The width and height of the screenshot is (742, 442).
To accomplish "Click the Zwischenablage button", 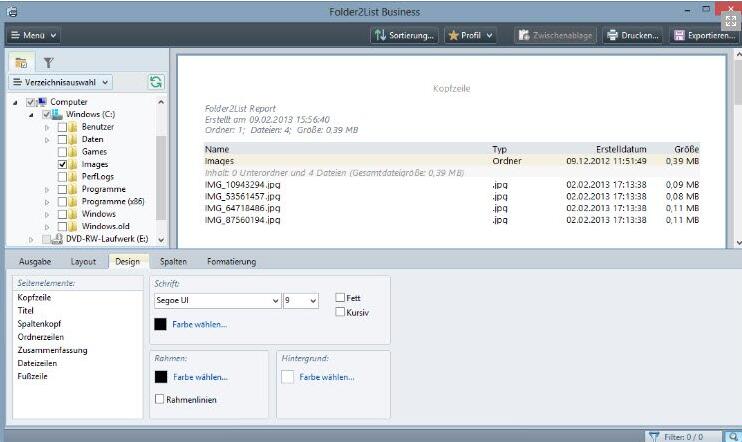I will coord(555,35).
